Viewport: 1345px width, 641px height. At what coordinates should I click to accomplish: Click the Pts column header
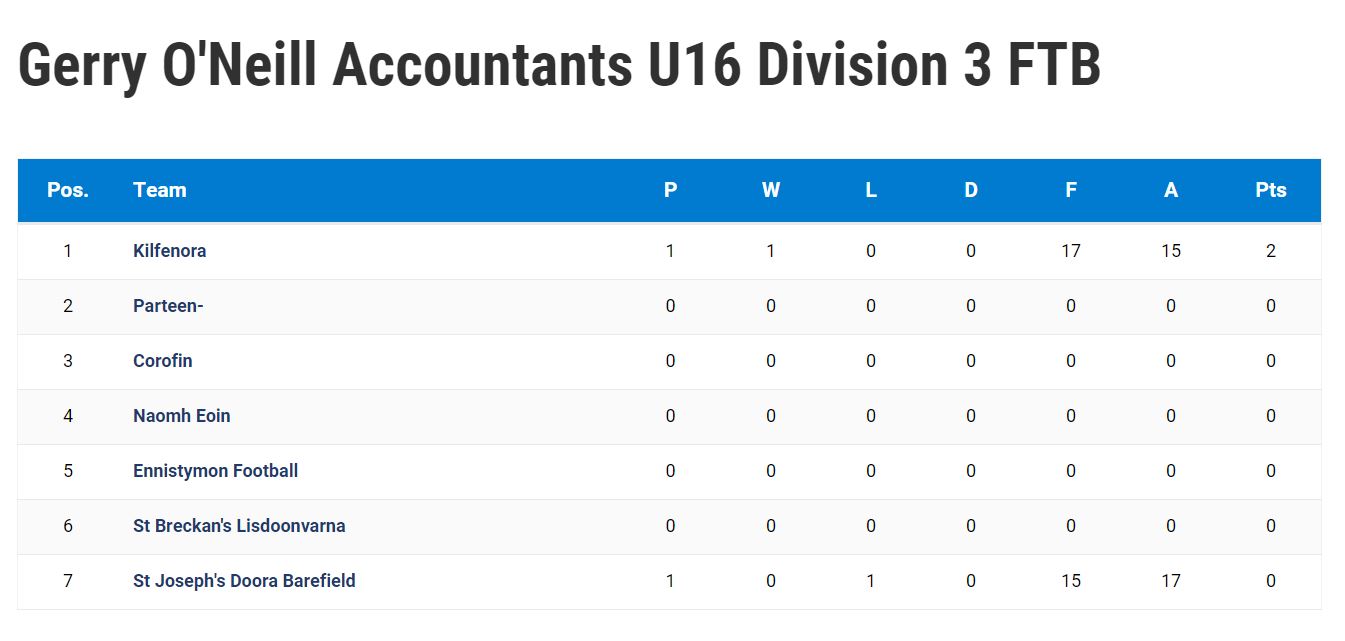1271,190
